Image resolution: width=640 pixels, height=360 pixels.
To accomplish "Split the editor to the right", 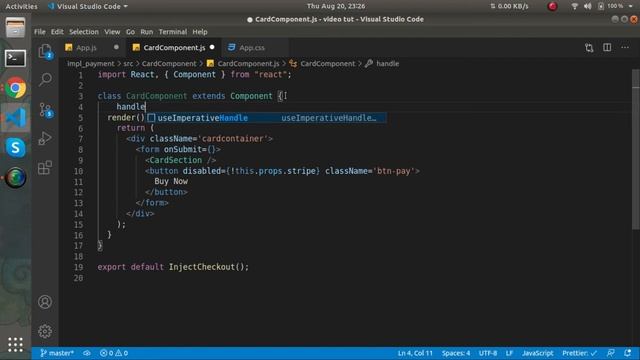I will [607, 47].
